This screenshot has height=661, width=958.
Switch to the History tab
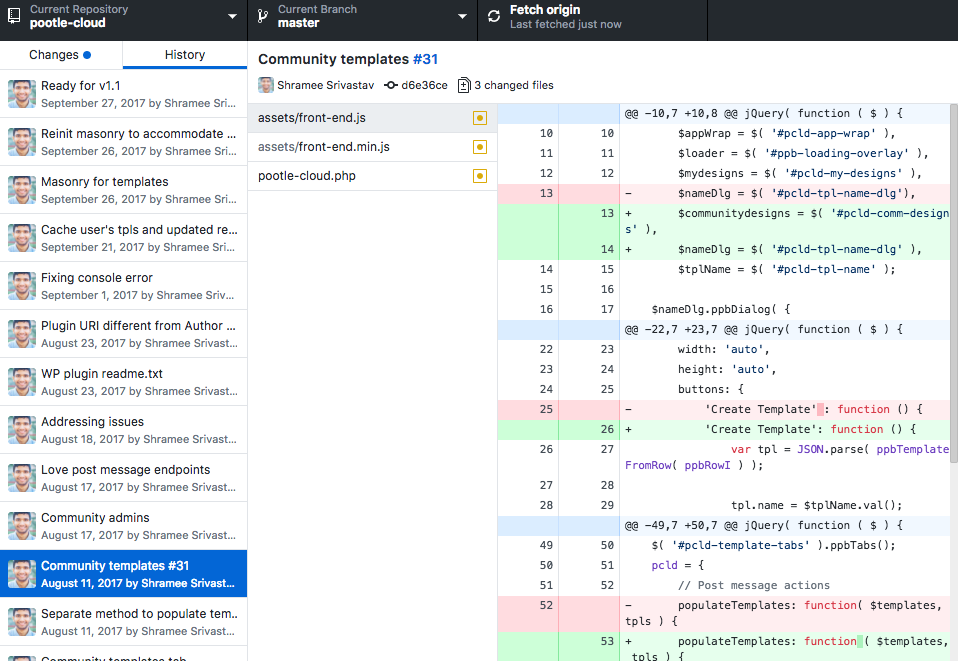click(x=185, y=55)
